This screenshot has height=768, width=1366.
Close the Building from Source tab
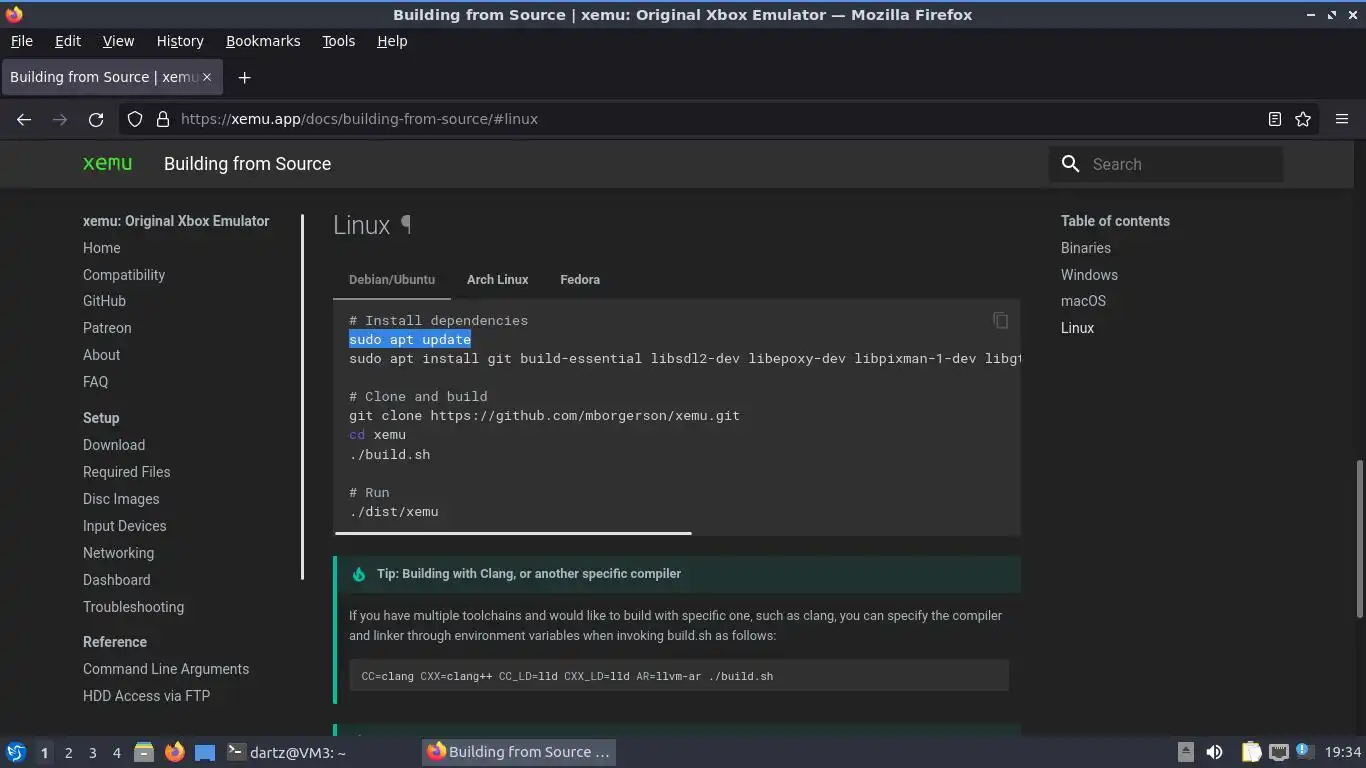pos(208,77)
